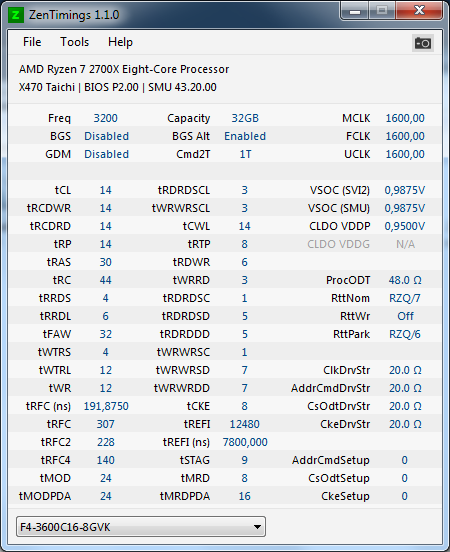Close the ZenTimings window
Image resolution: width=450 pixels, height=552 pixels.
pos(419,11)
